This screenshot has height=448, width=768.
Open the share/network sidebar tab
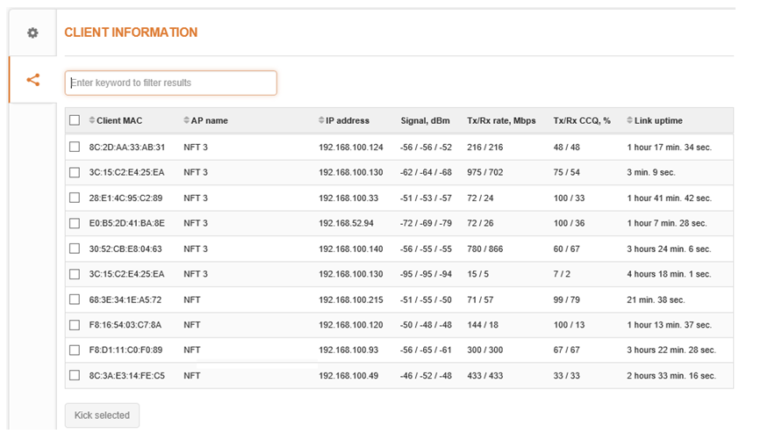point(33,80)
